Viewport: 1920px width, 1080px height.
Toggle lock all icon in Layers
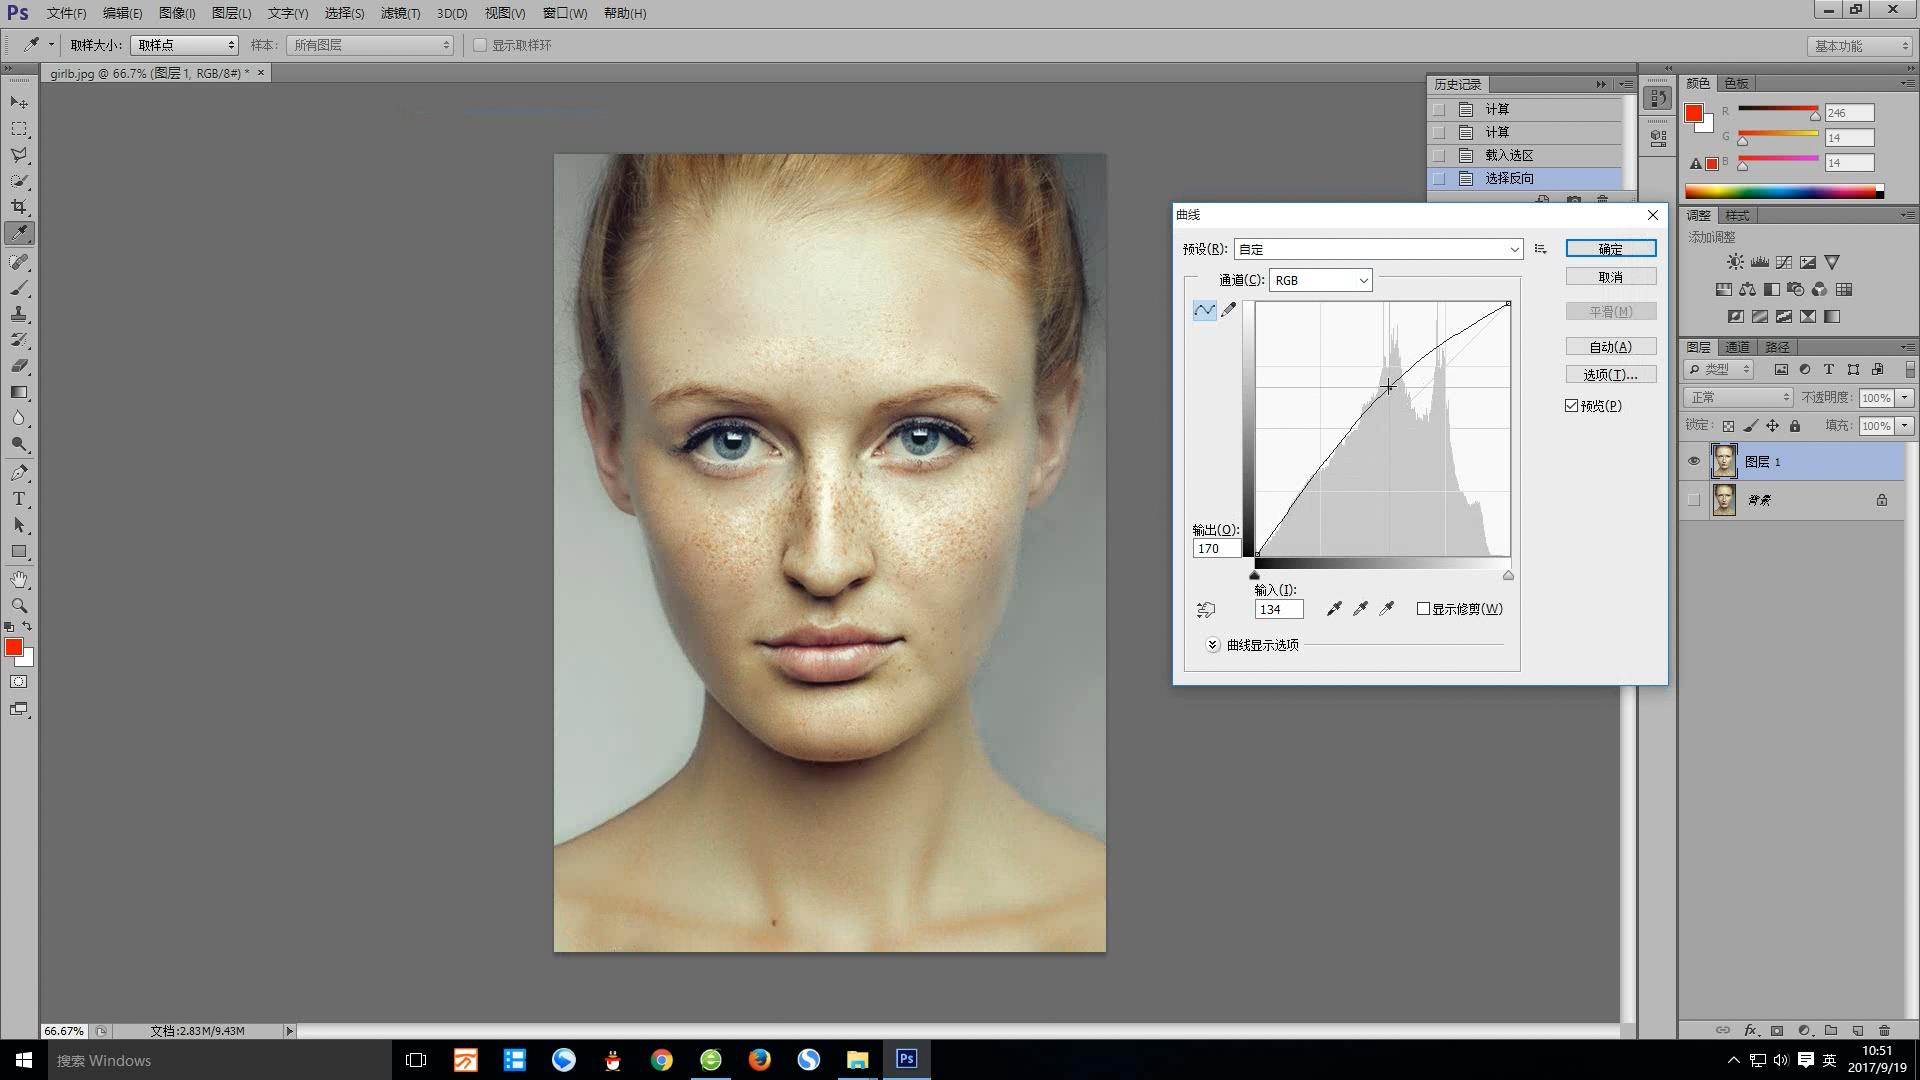pos(1795,426)
